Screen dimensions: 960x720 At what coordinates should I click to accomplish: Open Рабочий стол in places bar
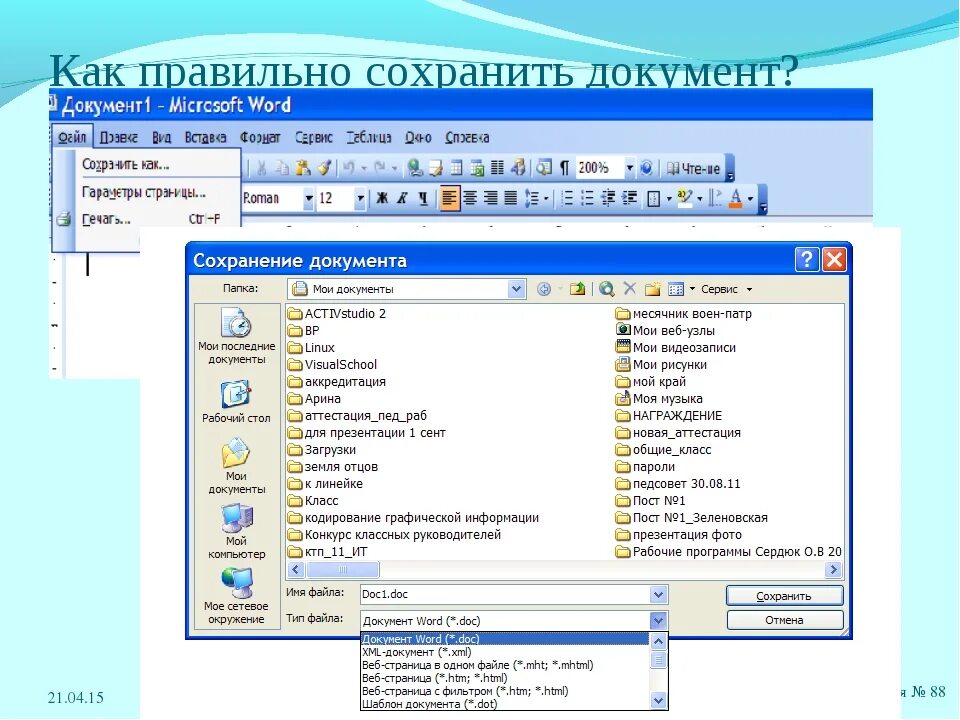point(236,402)
